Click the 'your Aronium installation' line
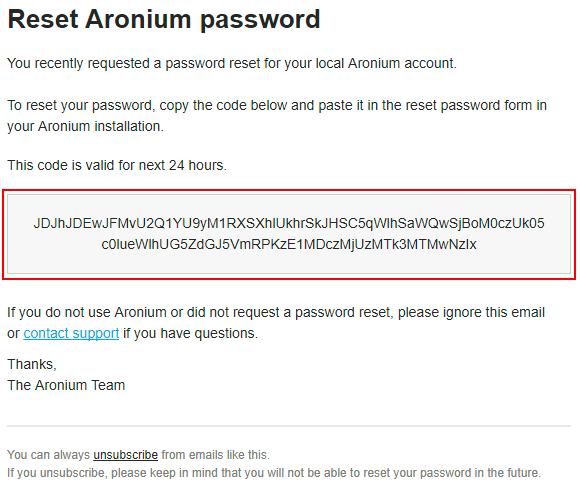Viewport: 580px width, 491px height. (85, 127)
